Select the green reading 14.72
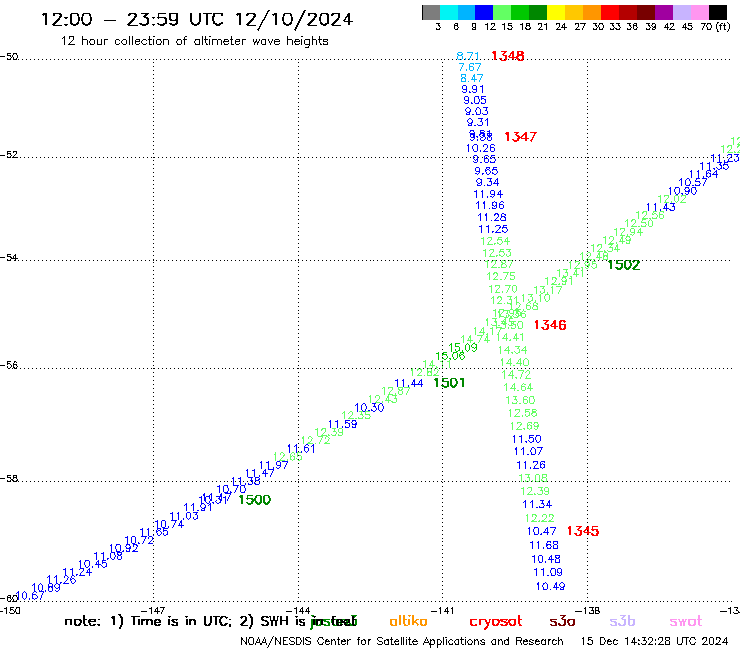The height and width of the screenshot is (650, 740). [x=516, y=375]
